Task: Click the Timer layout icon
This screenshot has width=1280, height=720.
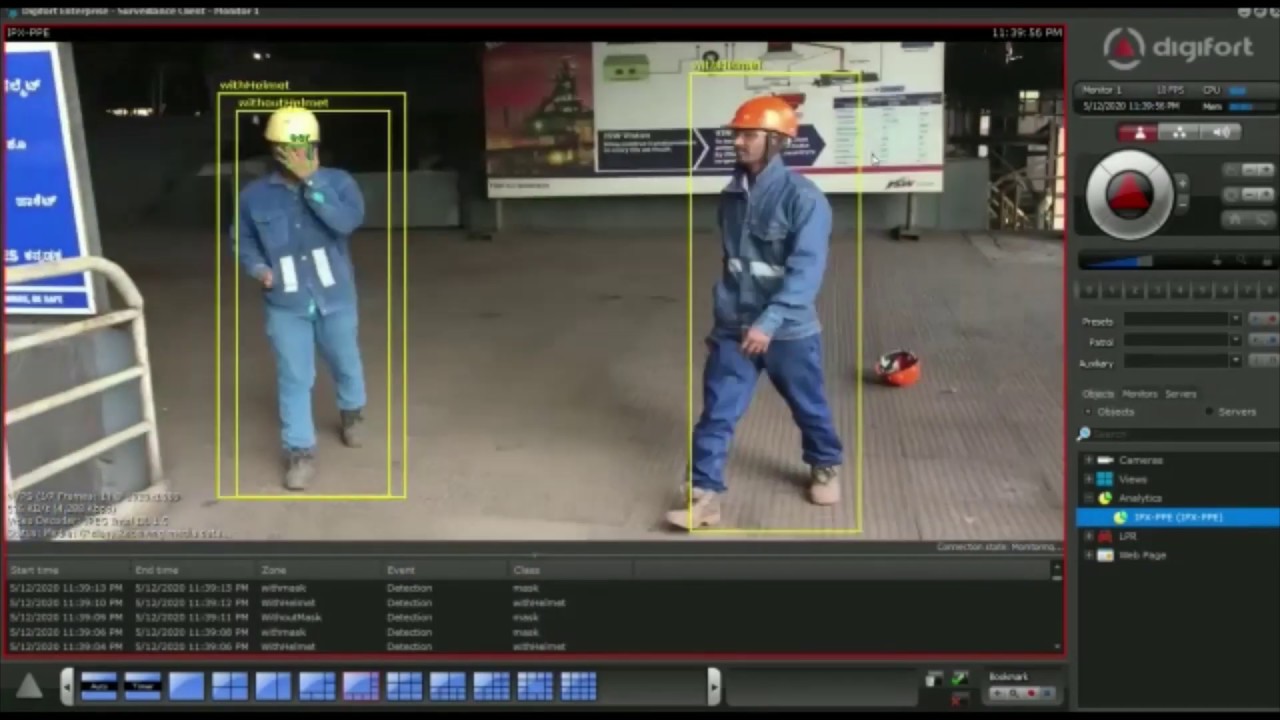Action: point(142,685)
